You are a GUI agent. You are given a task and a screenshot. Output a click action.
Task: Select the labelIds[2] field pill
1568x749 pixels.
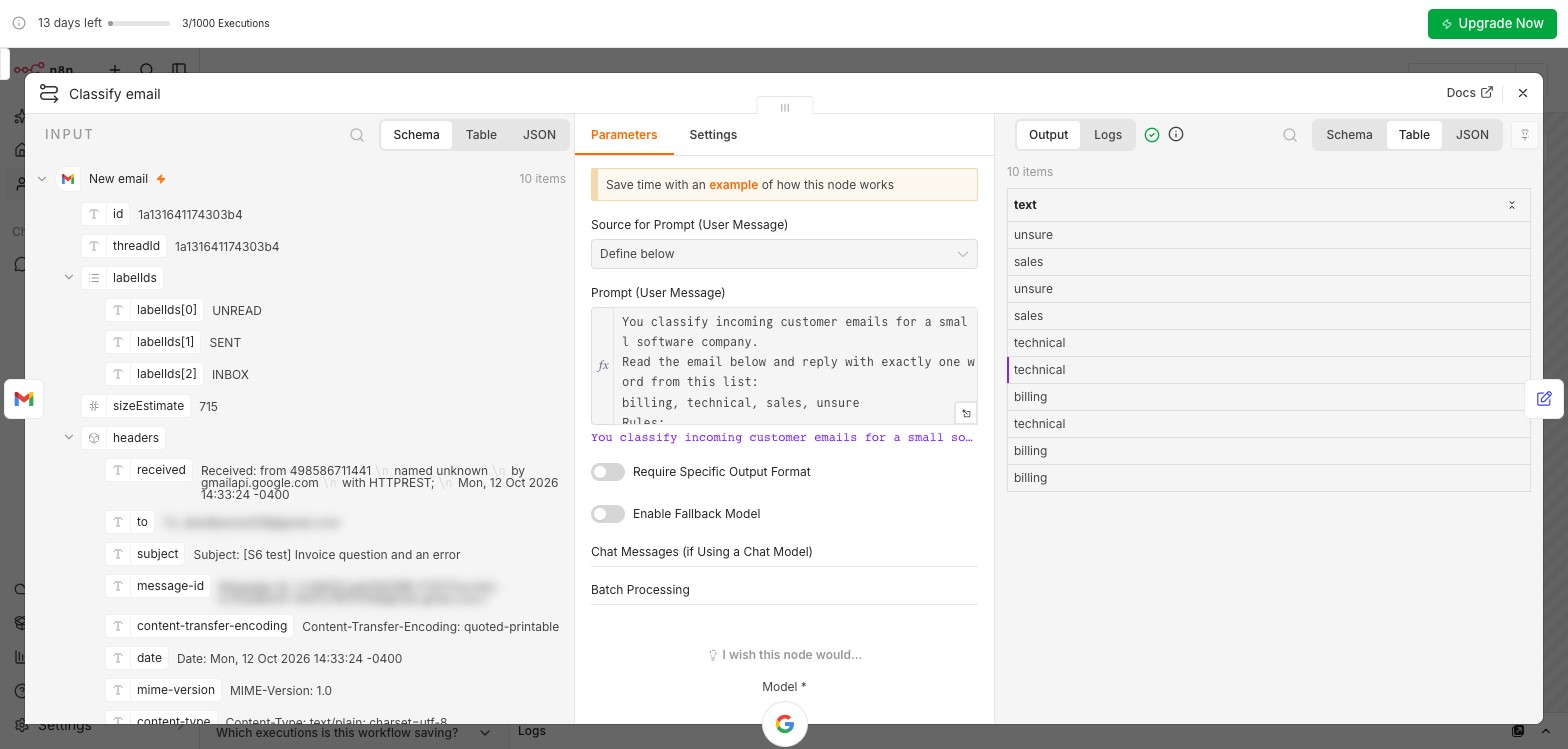click(154, 374)
